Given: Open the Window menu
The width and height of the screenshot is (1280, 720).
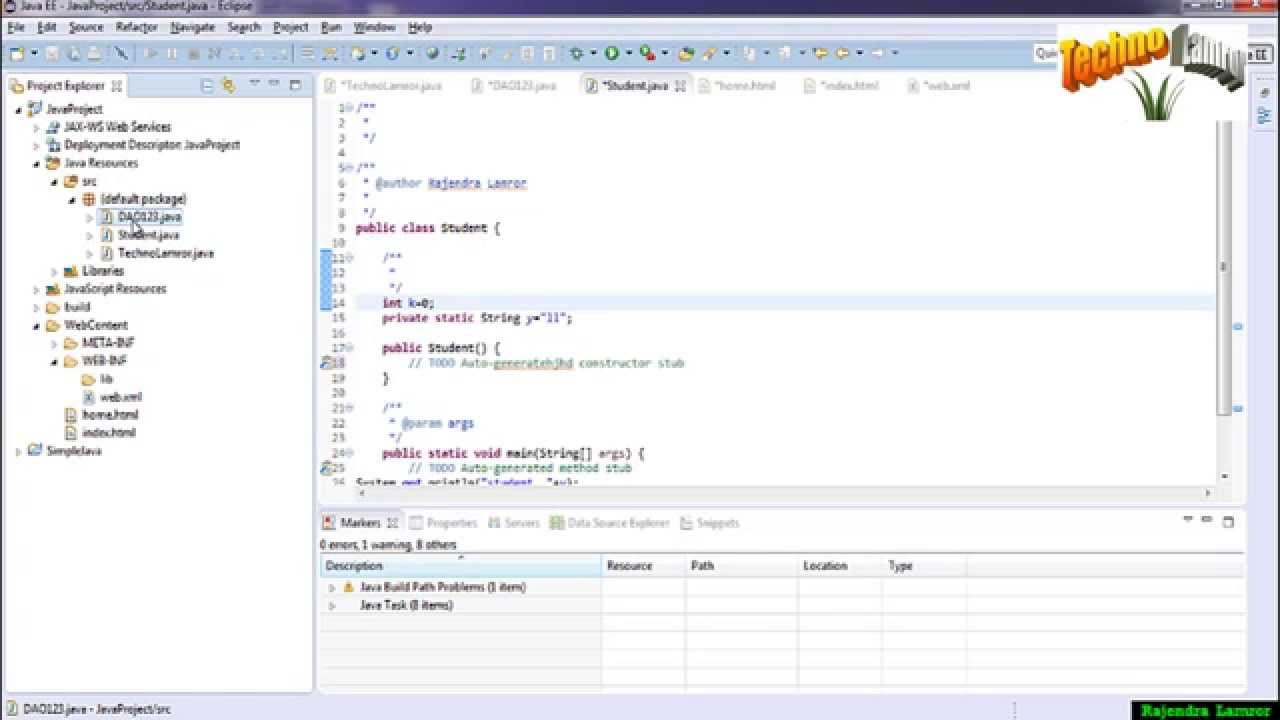Looking at the screenshot, I should pyautogui.click(x=375, y=27).
